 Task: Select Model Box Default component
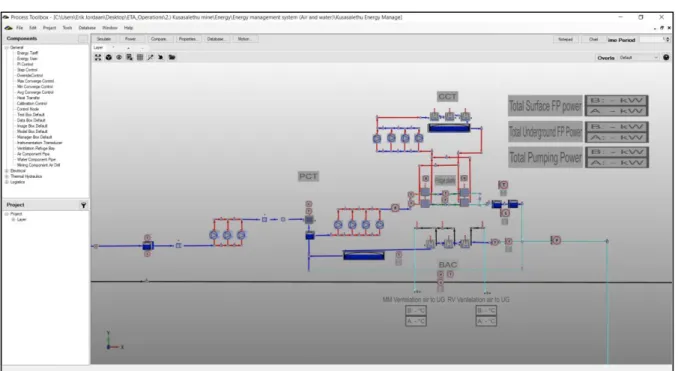pyautogui.click(x=32, y=131)
